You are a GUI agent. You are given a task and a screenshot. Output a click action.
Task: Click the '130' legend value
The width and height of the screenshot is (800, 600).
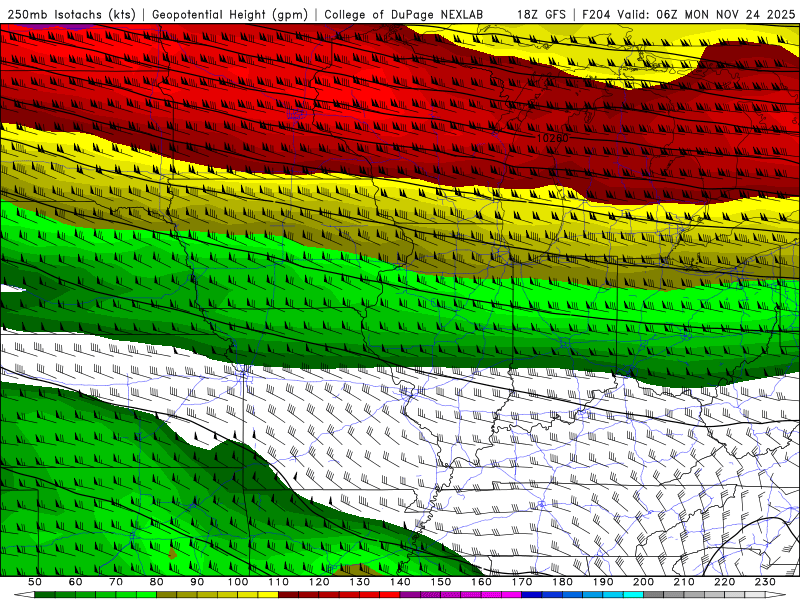(360, 582)
